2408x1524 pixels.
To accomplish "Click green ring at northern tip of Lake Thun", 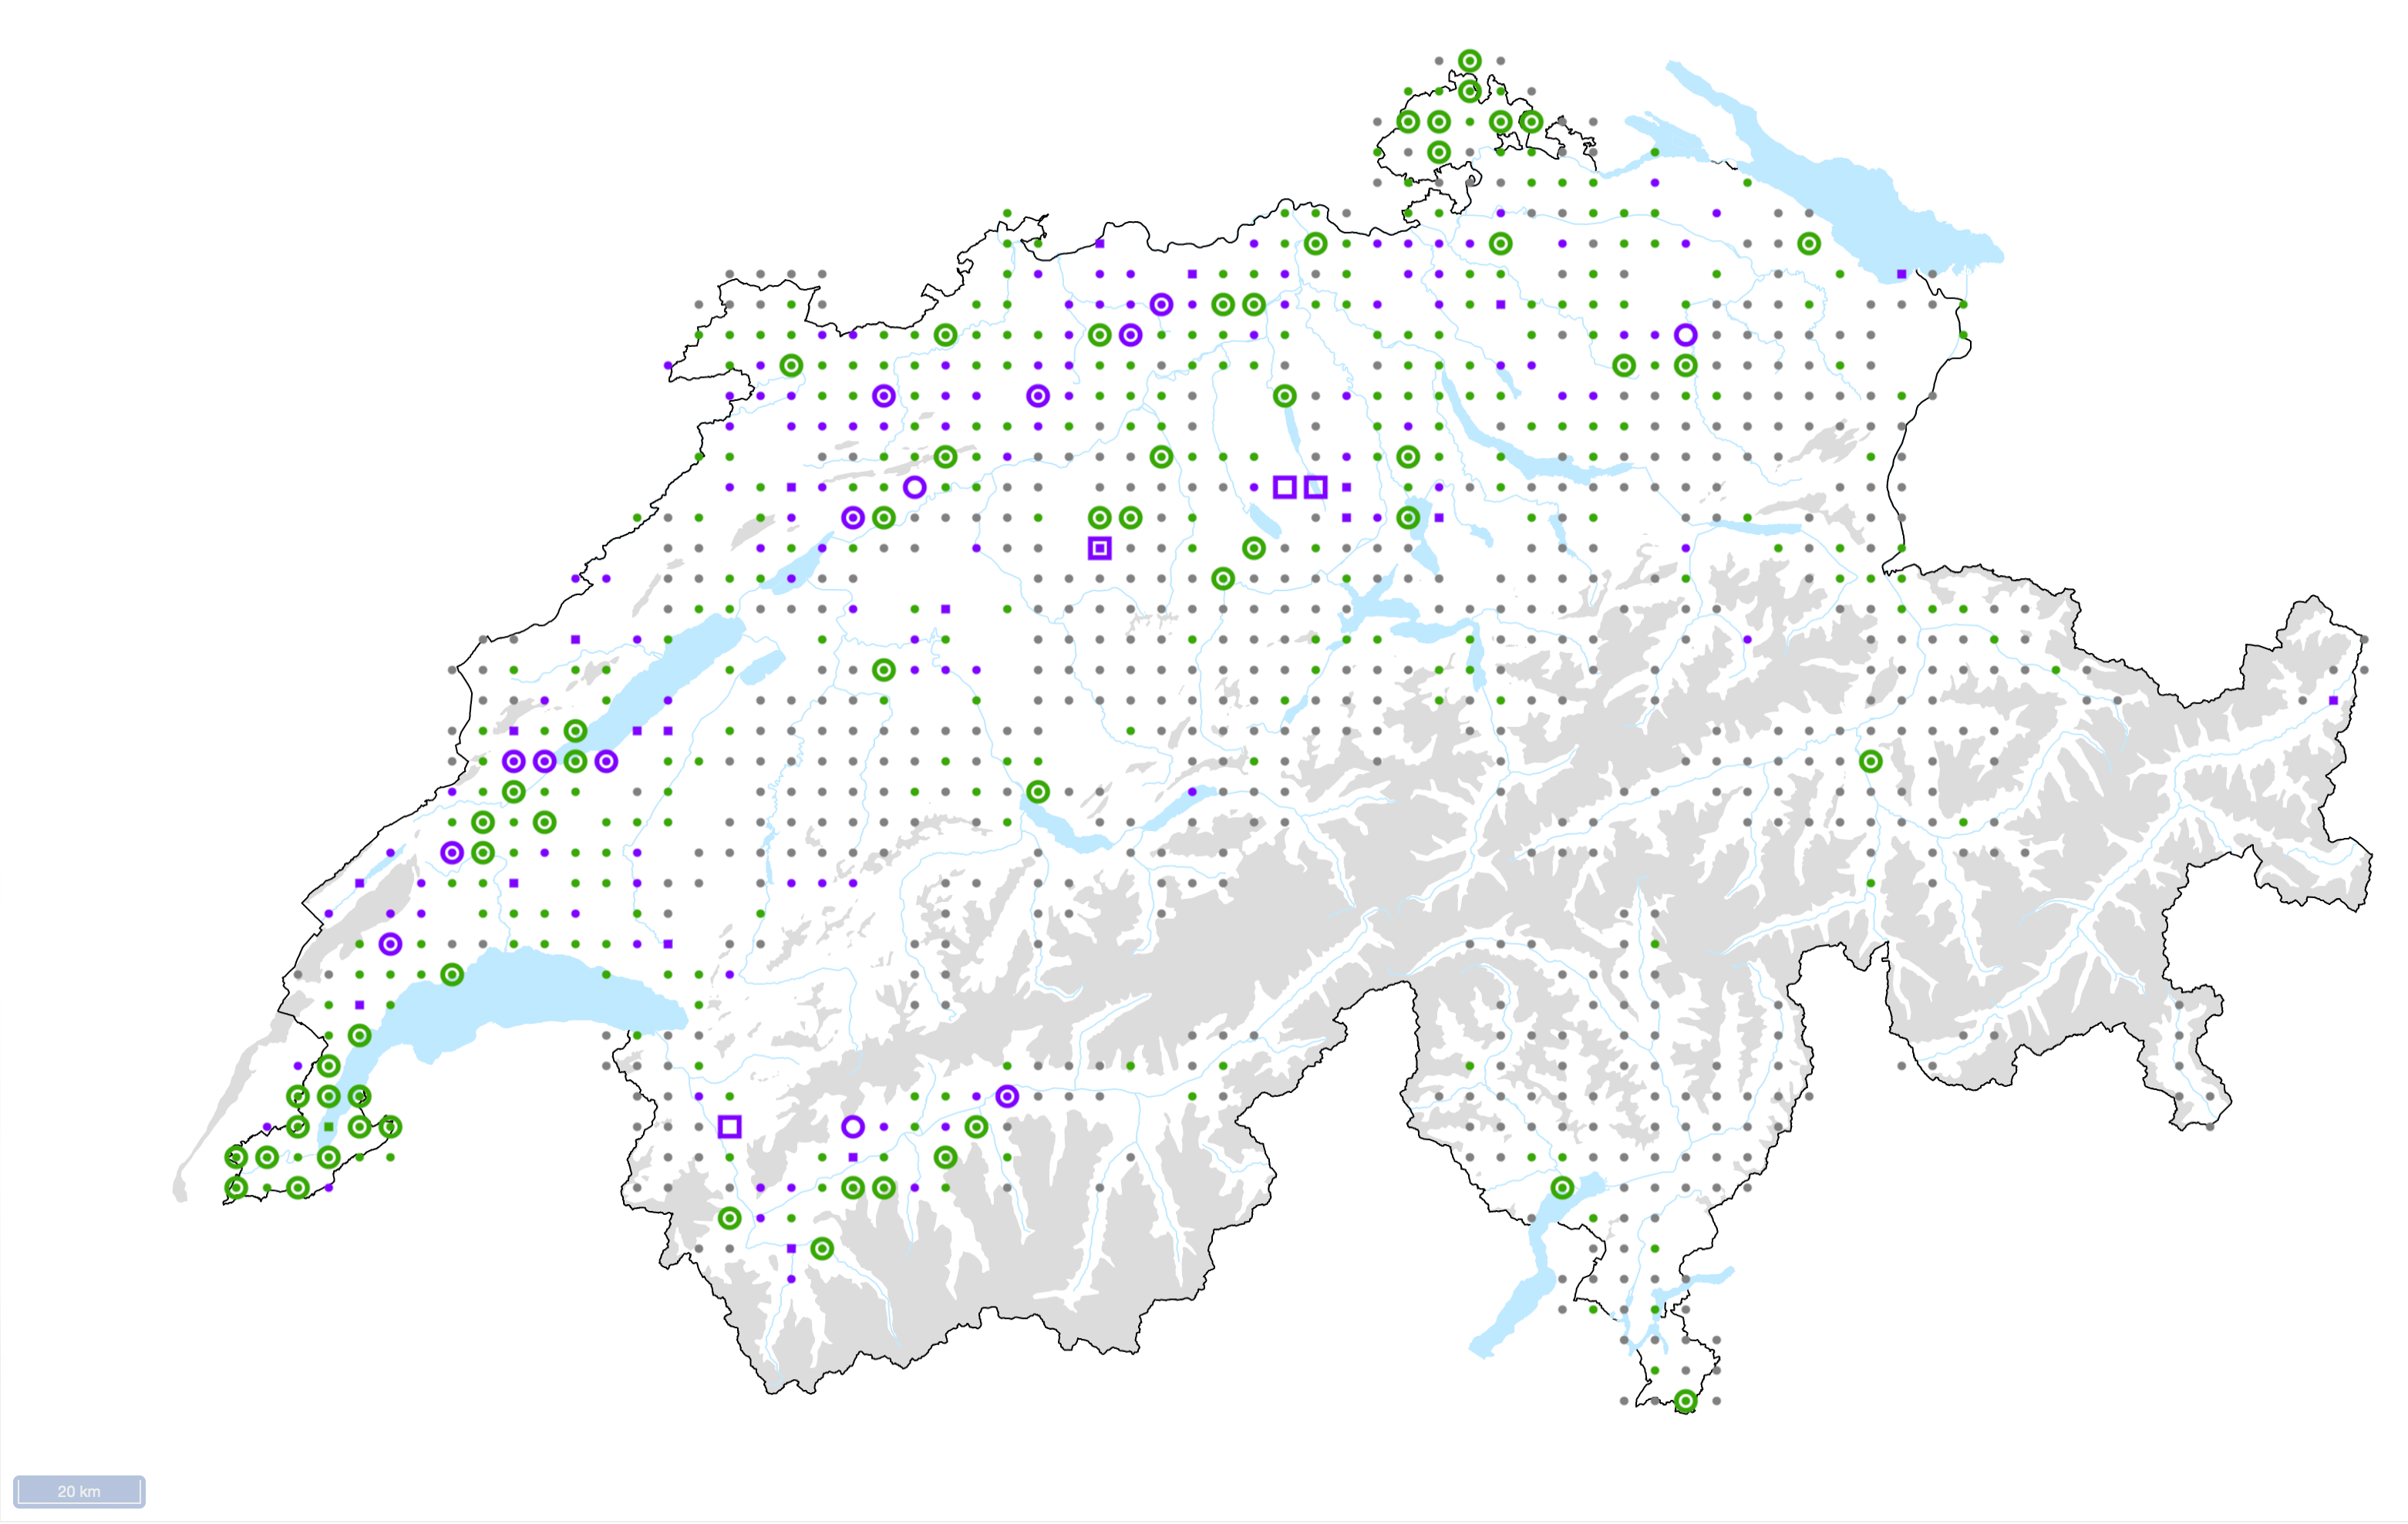I will tap(1038, 792).
